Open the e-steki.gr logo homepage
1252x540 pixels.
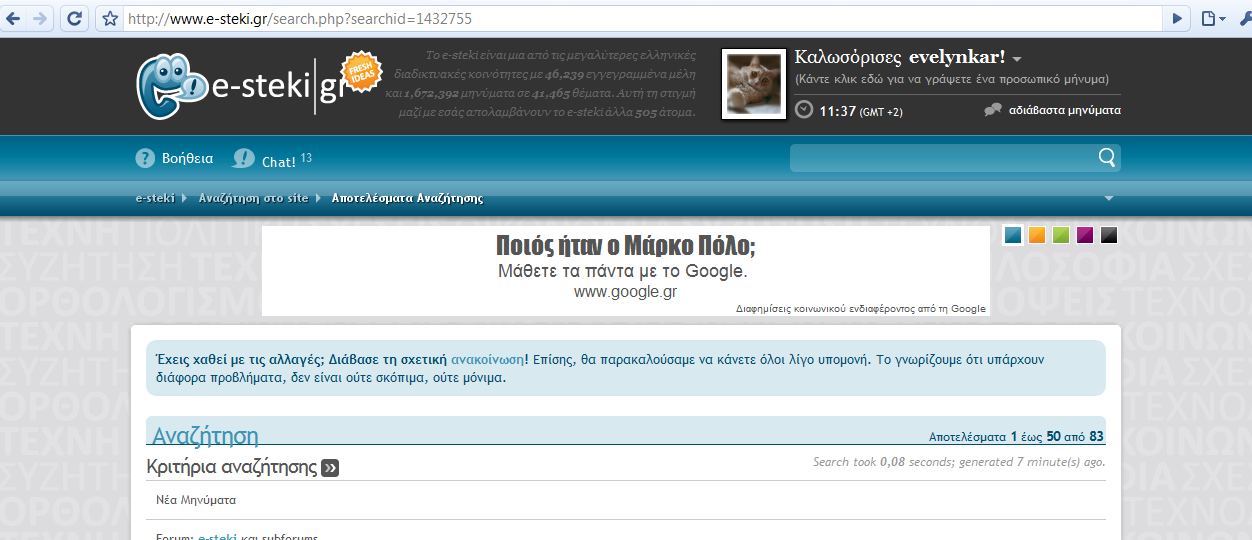pos(240,87)
